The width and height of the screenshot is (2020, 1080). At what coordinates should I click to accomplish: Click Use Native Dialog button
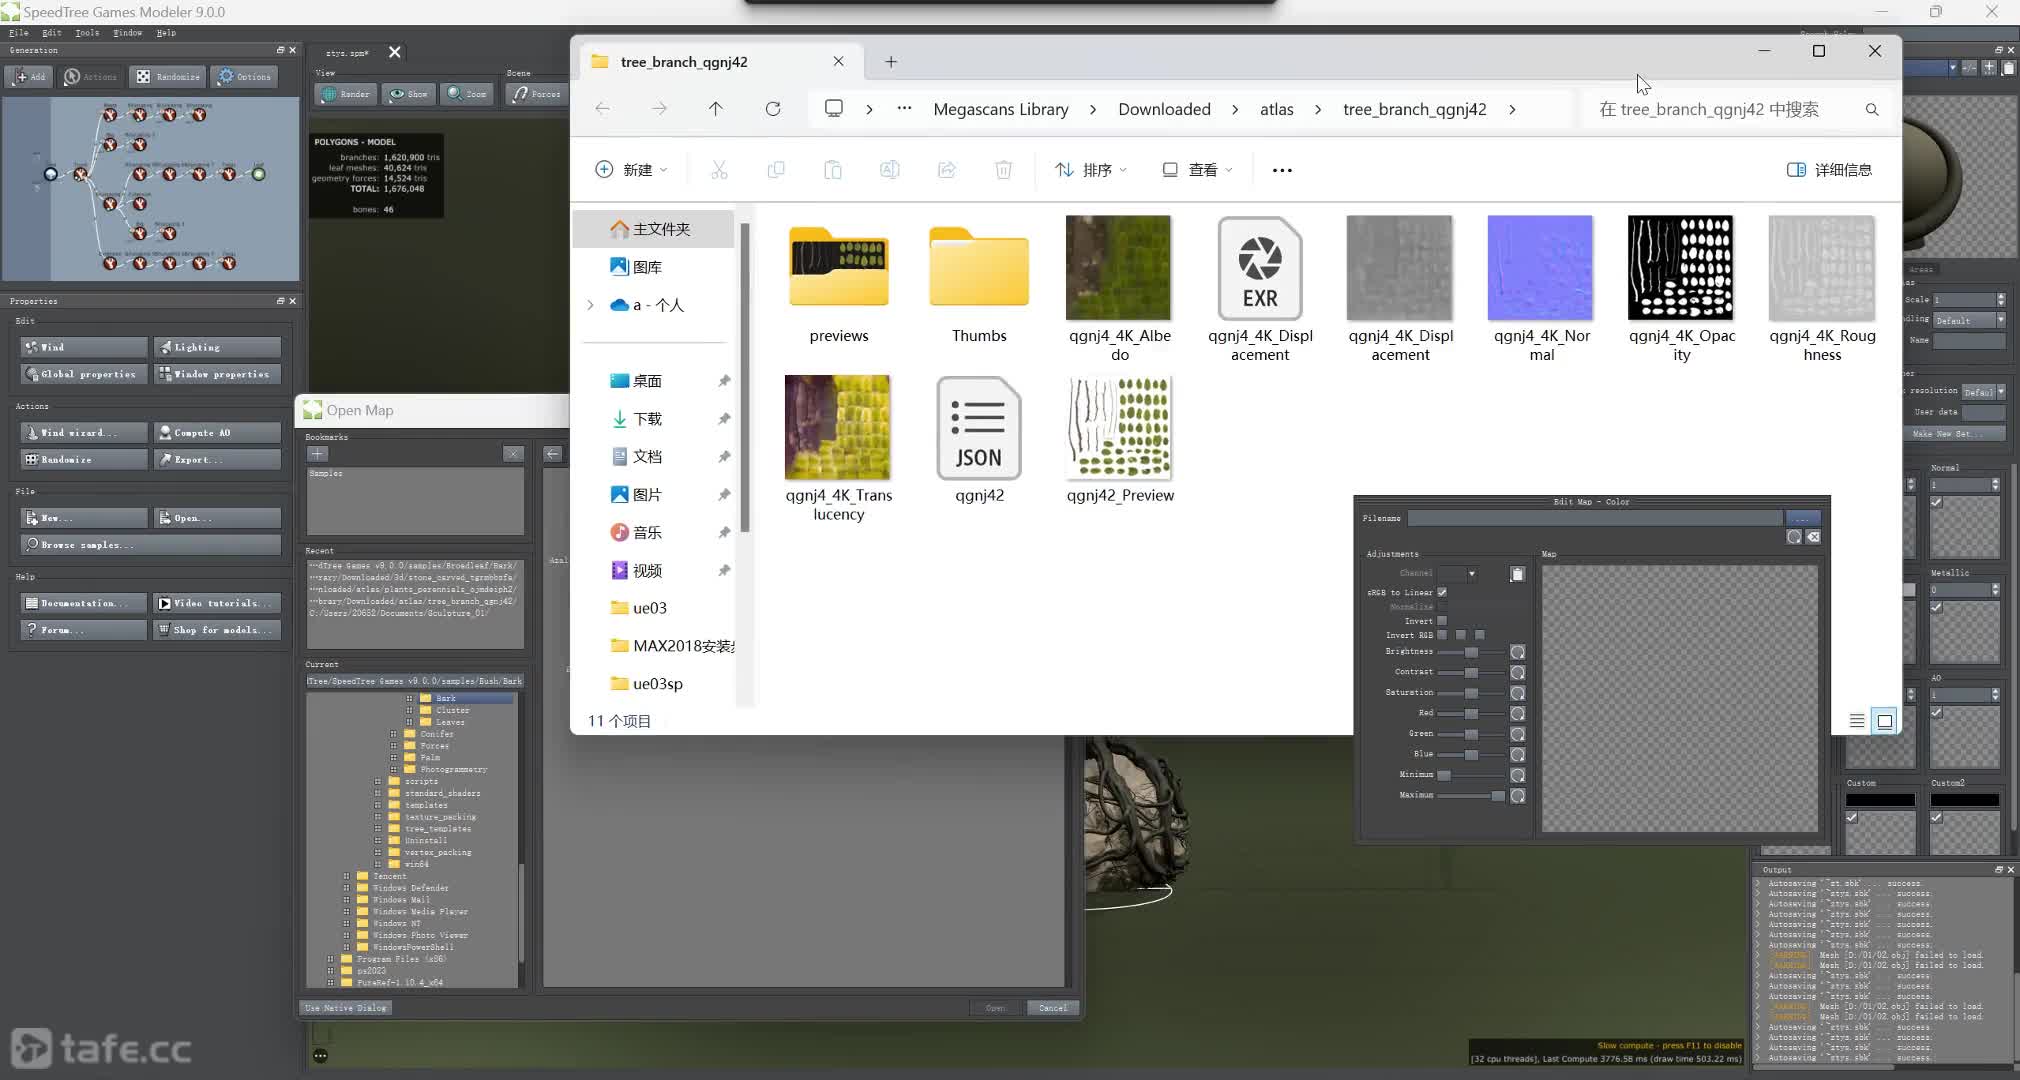point(345,1008)
